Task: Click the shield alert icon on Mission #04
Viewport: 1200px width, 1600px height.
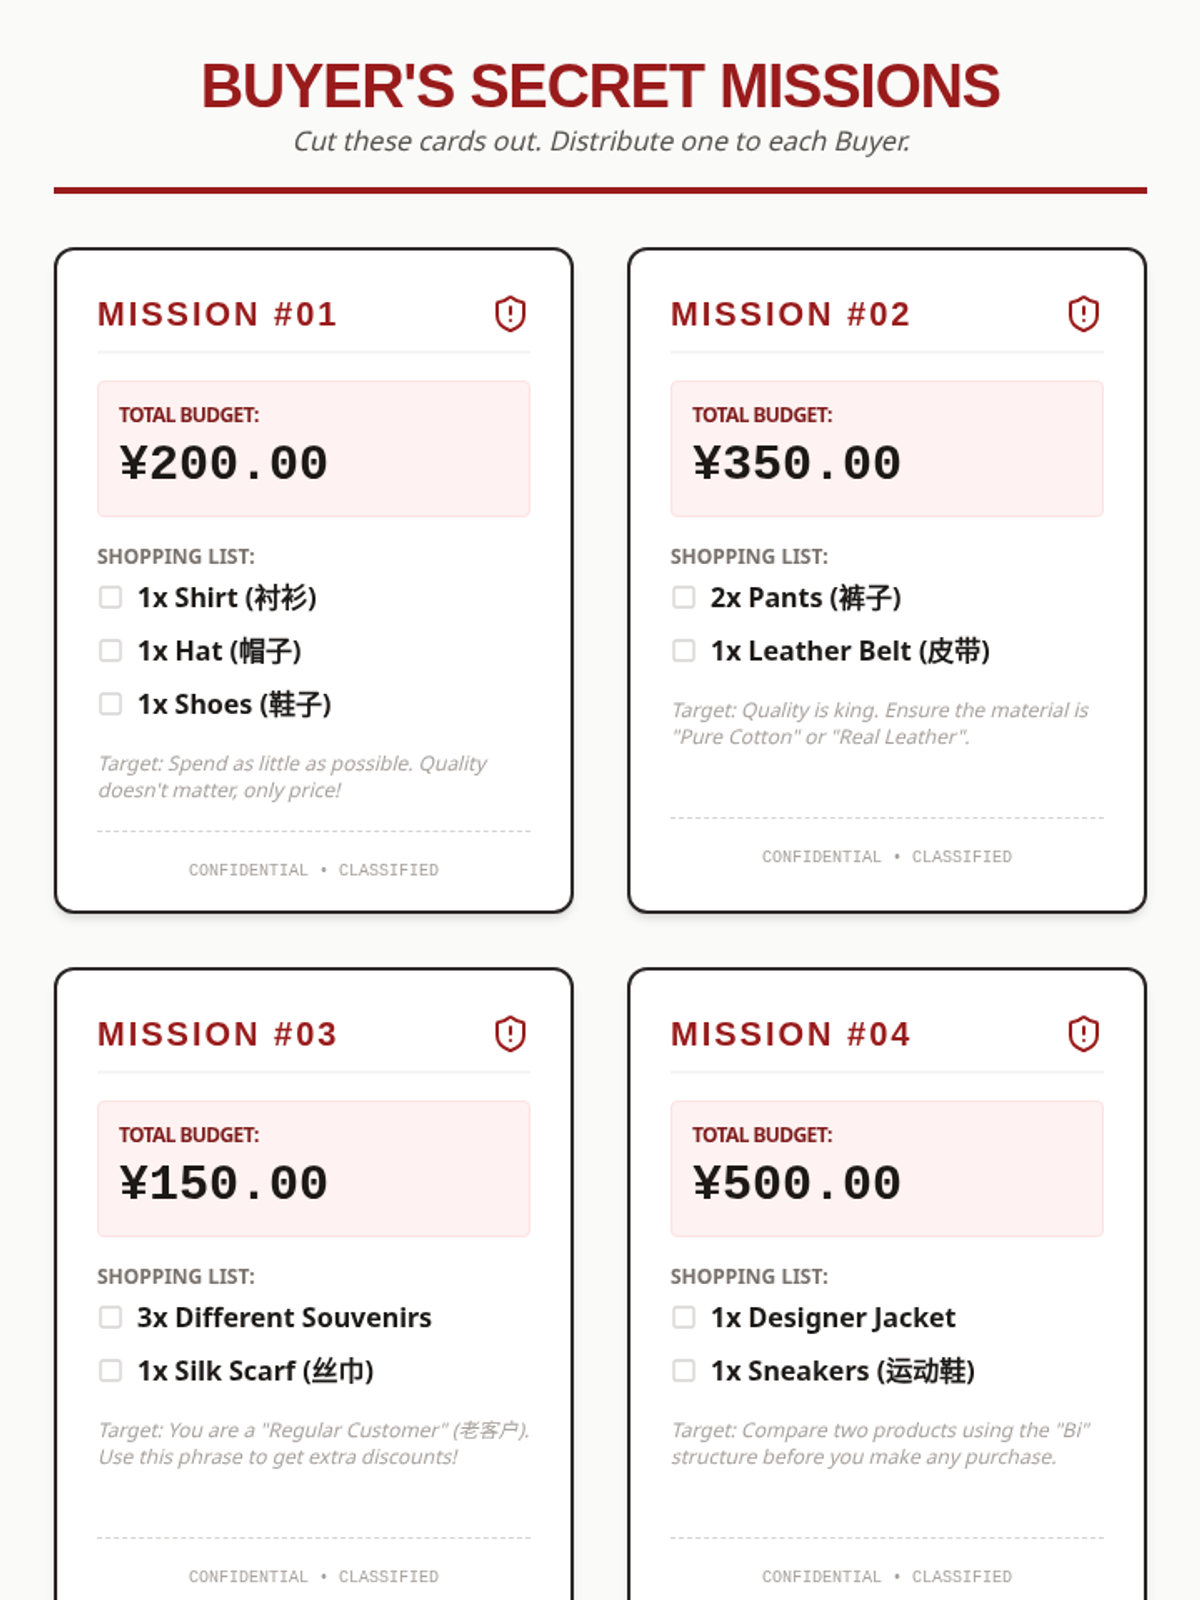Action: (1083, 1034)
